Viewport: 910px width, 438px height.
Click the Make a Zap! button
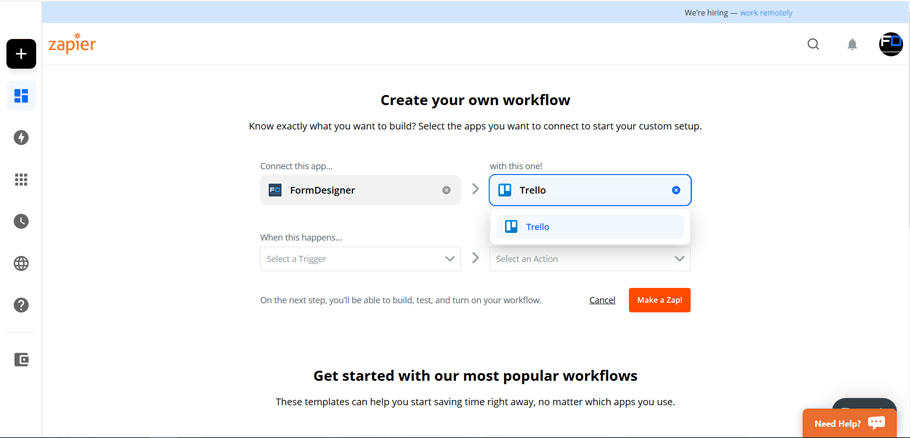point(659,300)
